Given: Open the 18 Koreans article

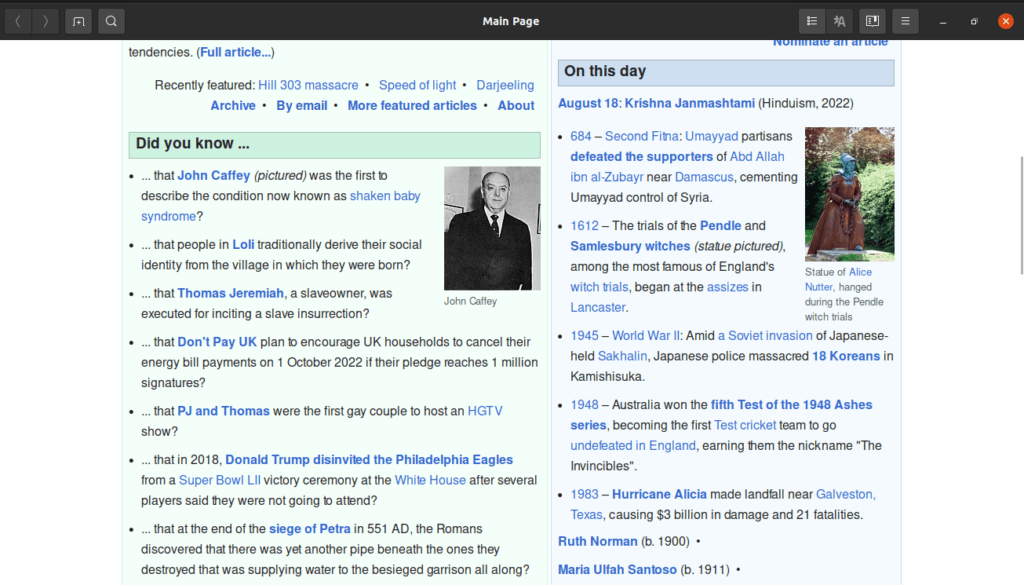Looking at the screenshot, I should click(x=846, y=356).
